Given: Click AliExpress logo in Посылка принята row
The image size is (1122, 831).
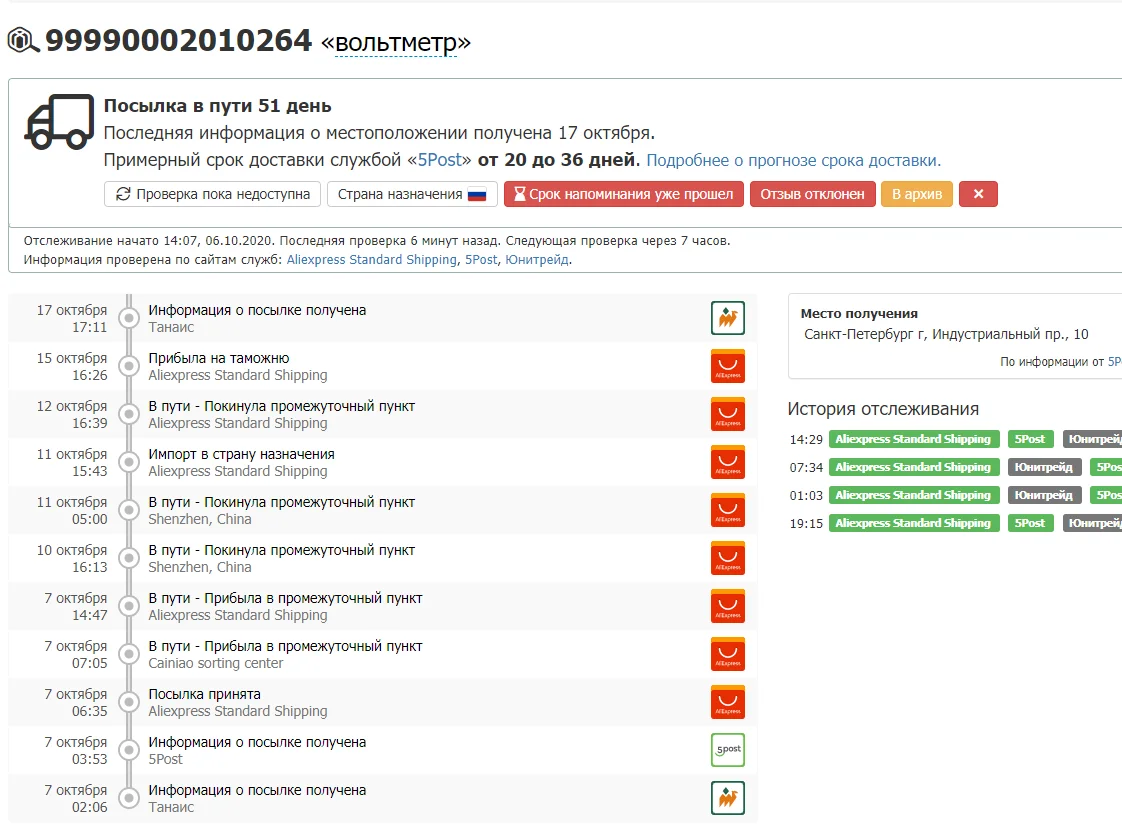Looking at the screenshot, I should click(728, 701).
